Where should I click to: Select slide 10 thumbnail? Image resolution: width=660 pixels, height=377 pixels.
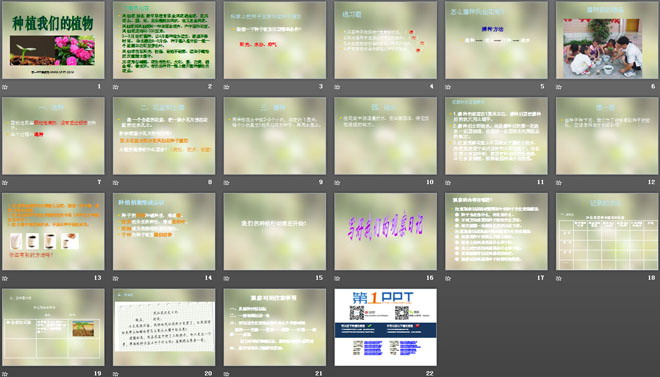point(385,136)
